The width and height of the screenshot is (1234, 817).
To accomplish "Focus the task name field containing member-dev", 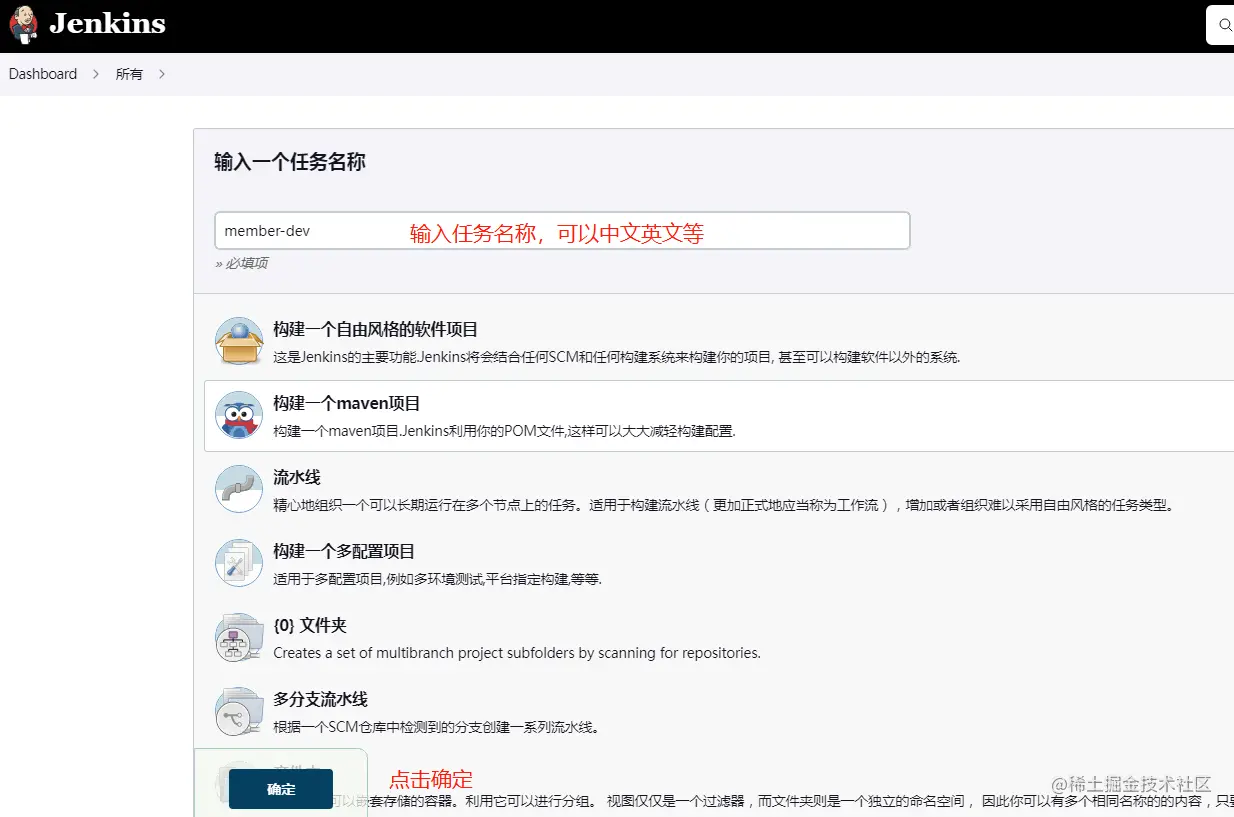I will coord(562,230).
